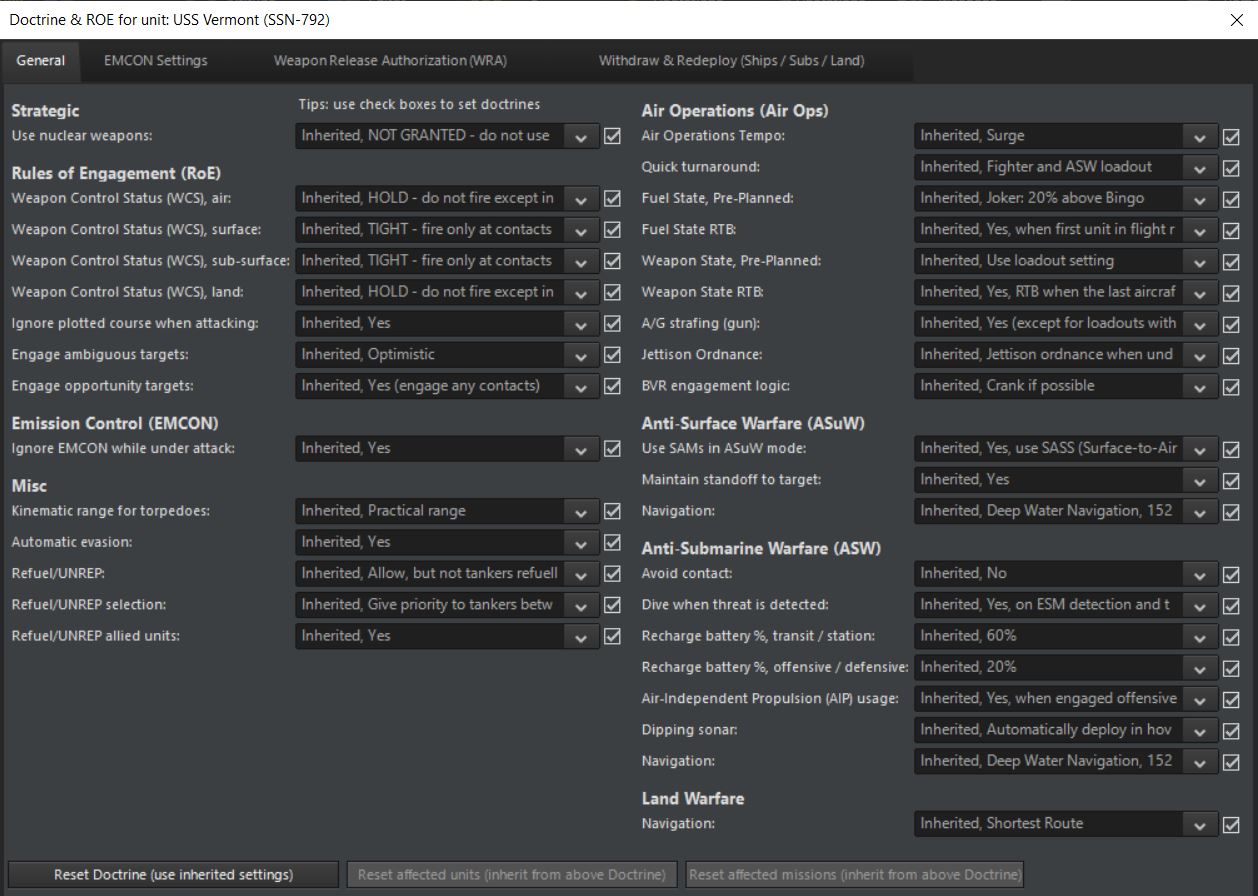Toggle Land Warfare Navigation checkbox

coord(1232,824)
